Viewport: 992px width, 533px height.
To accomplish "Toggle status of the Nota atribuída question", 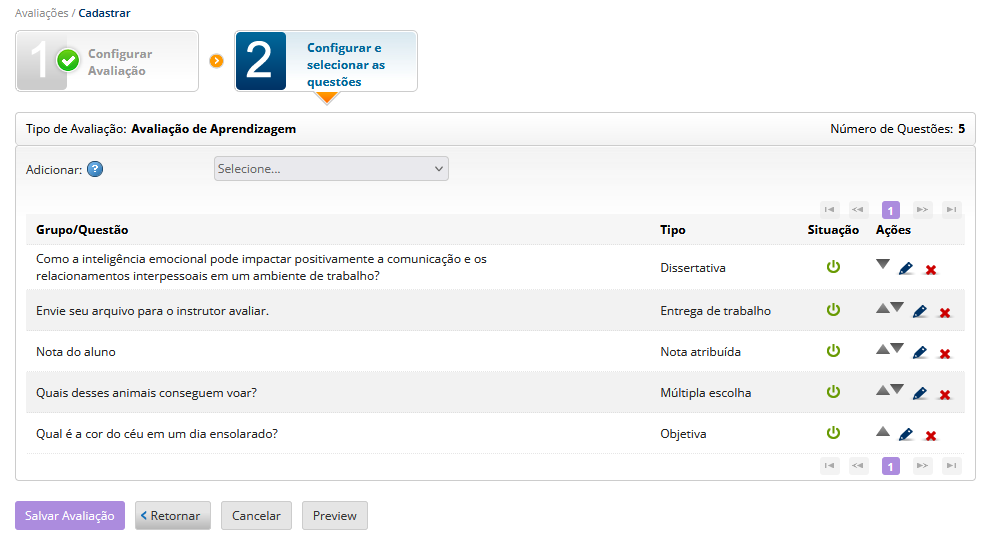I will (x=833, y=351).
